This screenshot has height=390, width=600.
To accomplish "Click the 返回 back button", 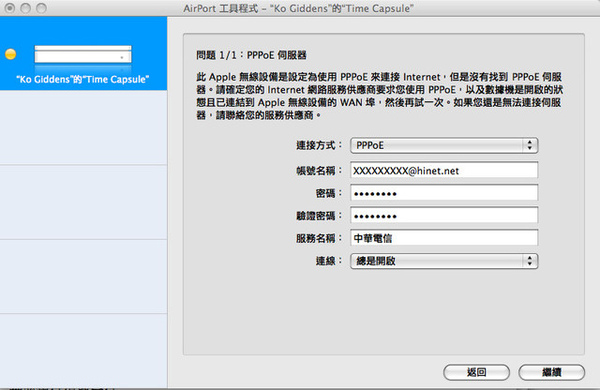I will [476, 372].
